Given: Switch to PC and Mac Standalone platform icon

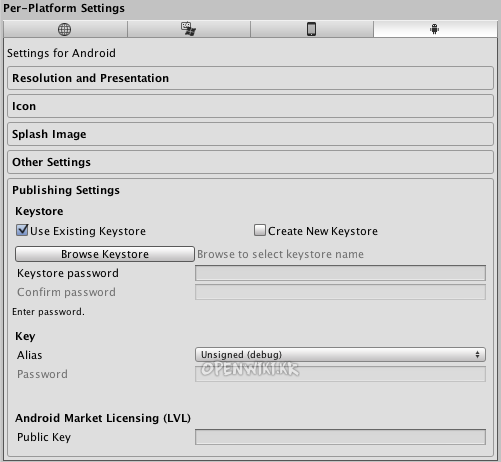Looking at the screenshot, I should click(x=188, y=29).
